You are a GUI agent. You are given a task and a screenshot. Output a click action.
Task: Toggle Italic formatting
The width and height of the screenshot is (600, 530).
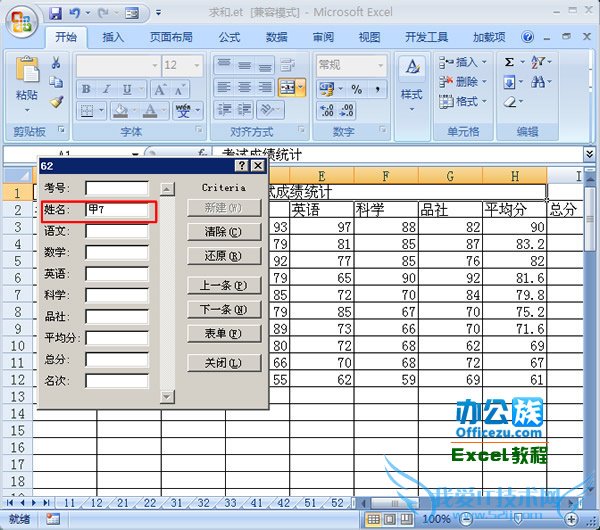107,89
